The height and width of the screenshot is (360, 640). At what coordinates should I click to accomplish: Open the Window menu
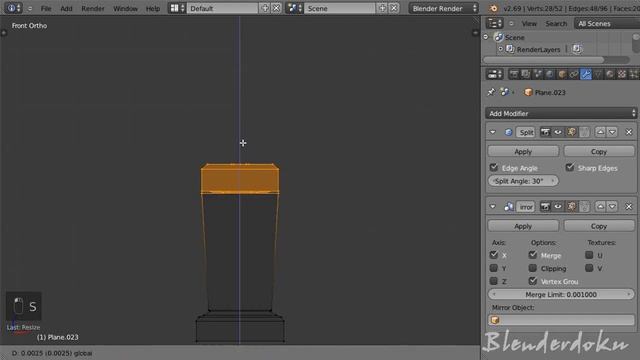click(125, 9)
